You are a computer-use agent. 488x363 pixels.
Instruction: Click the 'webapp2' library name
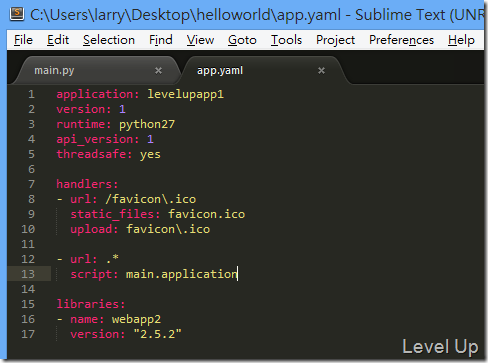(x=137, y=319)
